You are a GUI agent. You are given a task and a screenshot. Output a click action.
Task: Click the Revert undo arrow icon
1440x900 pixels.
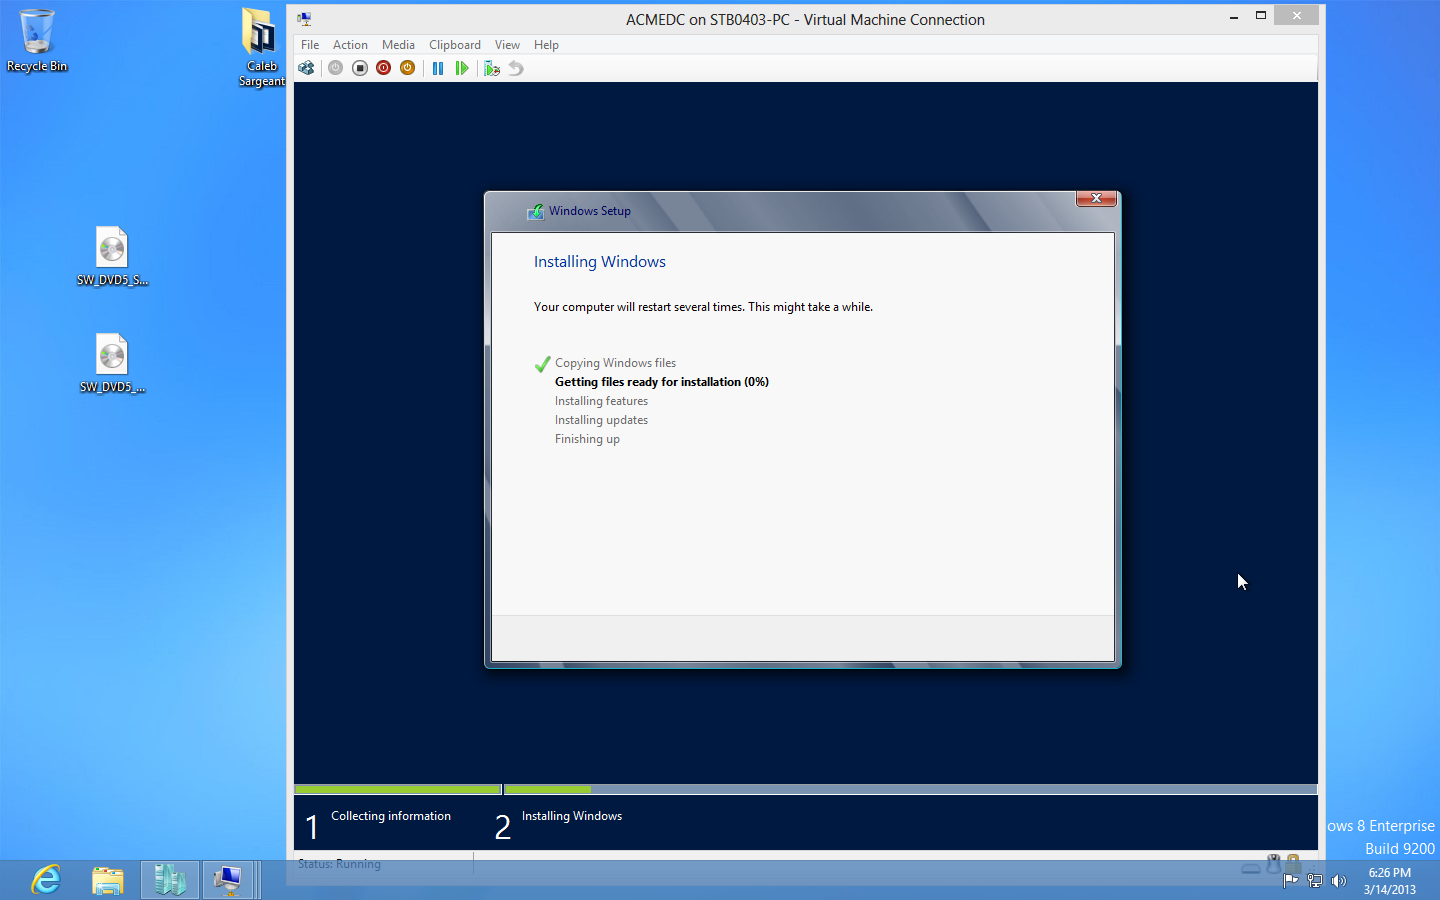(x=516, y=68)
